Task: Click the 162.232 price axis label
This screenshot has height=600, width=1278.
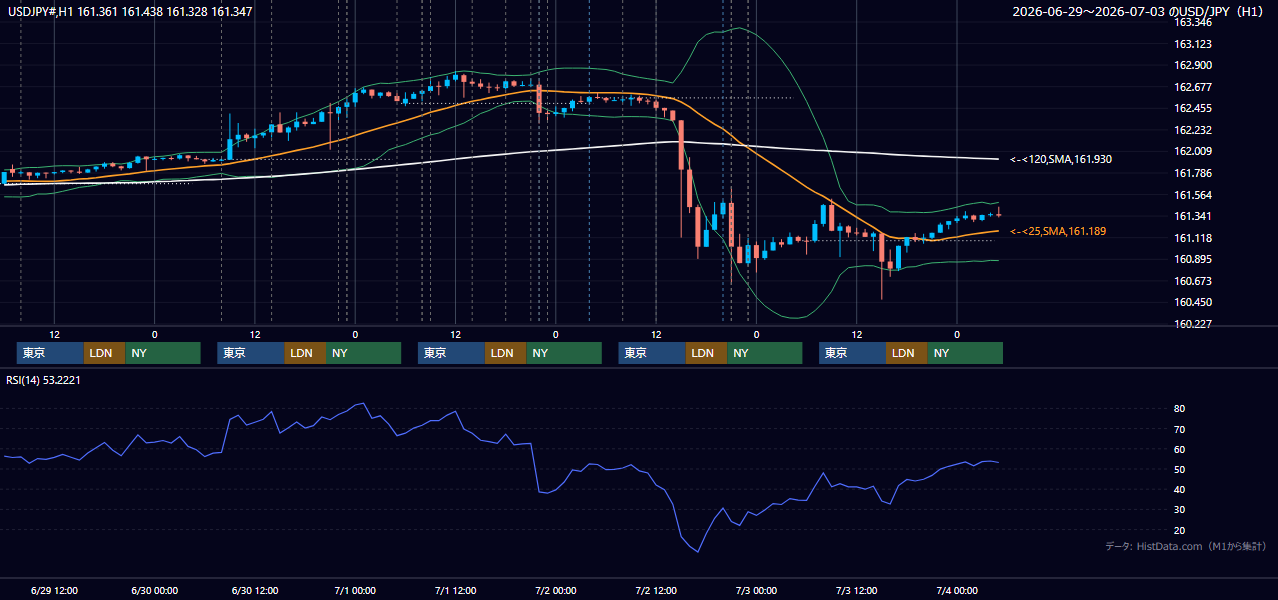Action: coord(1193,130)
